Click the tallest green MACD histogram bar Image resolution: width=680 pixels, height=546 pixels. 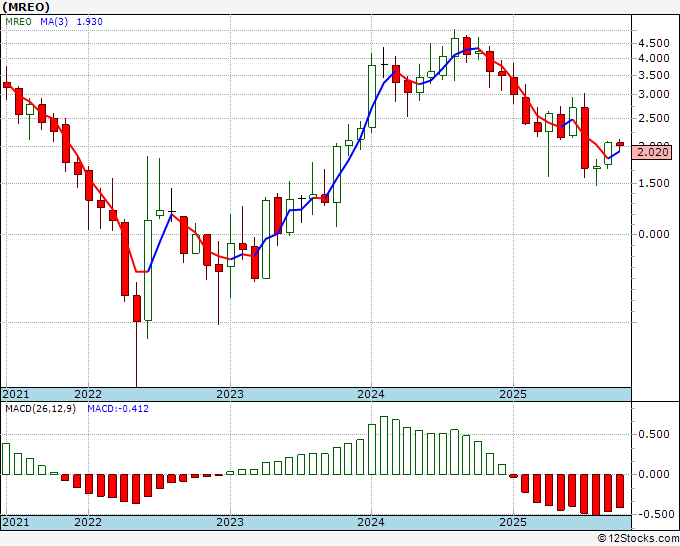(384, 445)
